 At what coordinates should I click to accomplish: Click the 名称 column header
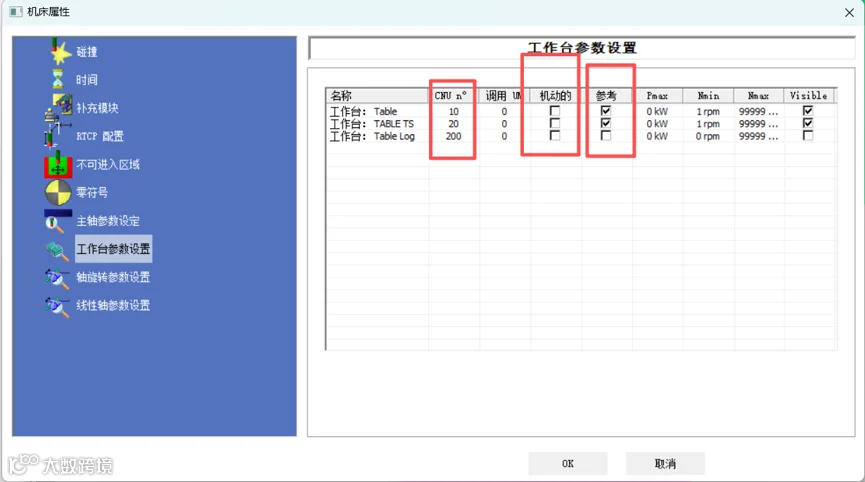pyautogui.click(x=377, y=95)
